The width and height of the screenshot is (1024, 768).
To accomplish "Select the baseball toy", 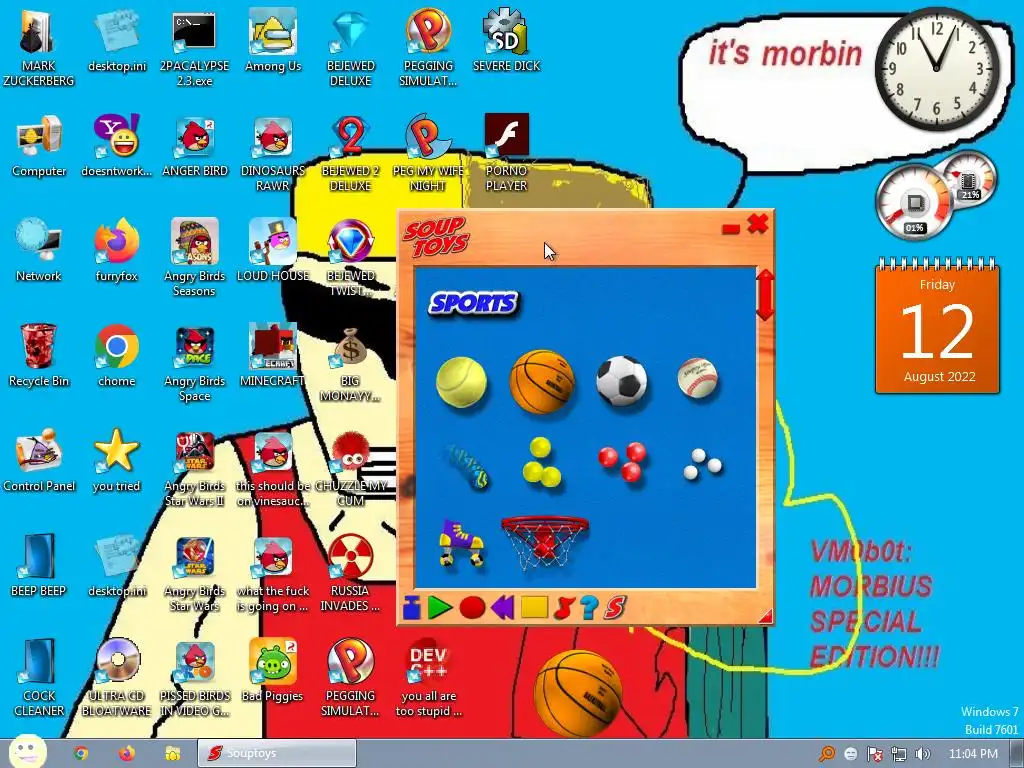I will (x=697, y=378).
